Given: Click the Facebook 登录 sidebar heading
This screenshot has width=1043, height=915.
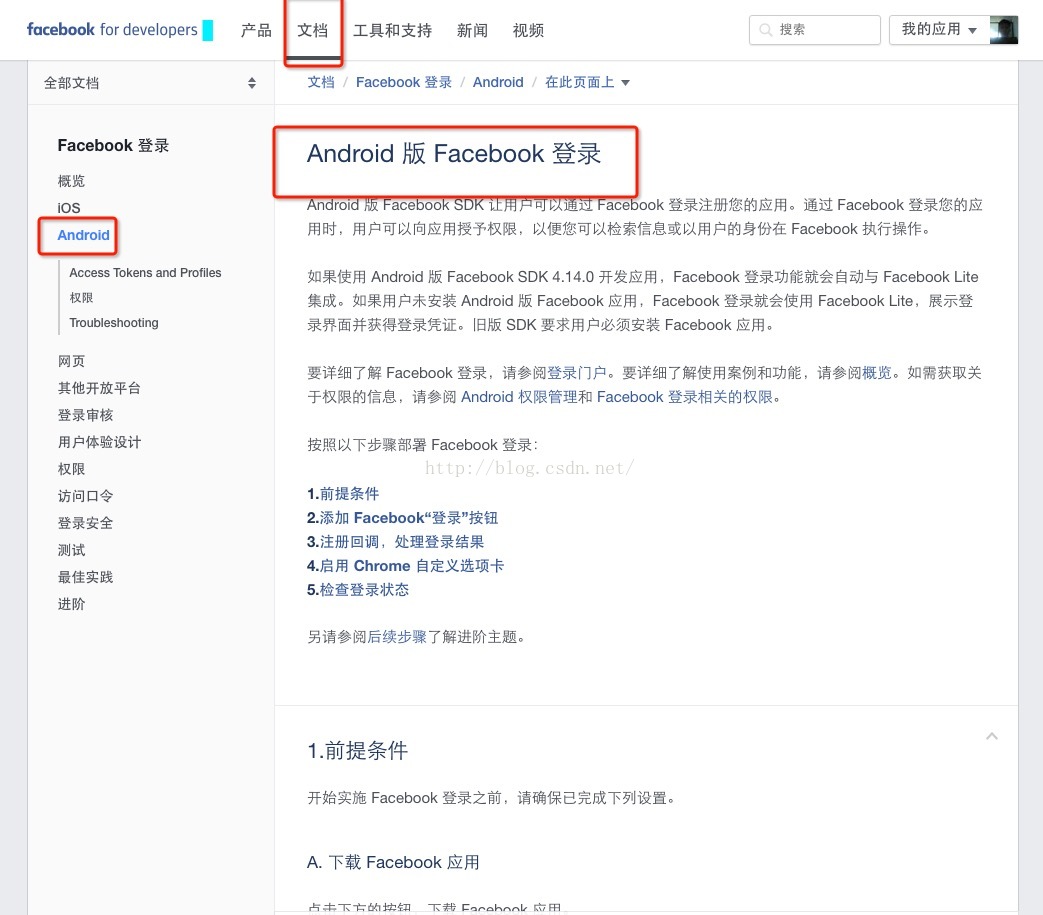Looking at the screenshot, I should (113, 146).
